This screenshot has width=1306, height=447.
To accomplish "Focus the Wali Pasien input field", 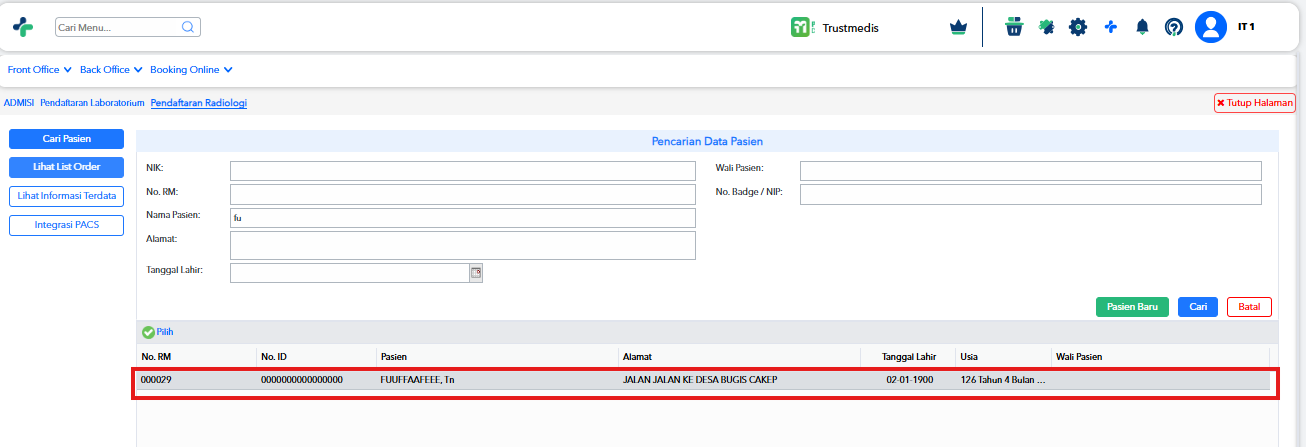I will pos(1031,171).
